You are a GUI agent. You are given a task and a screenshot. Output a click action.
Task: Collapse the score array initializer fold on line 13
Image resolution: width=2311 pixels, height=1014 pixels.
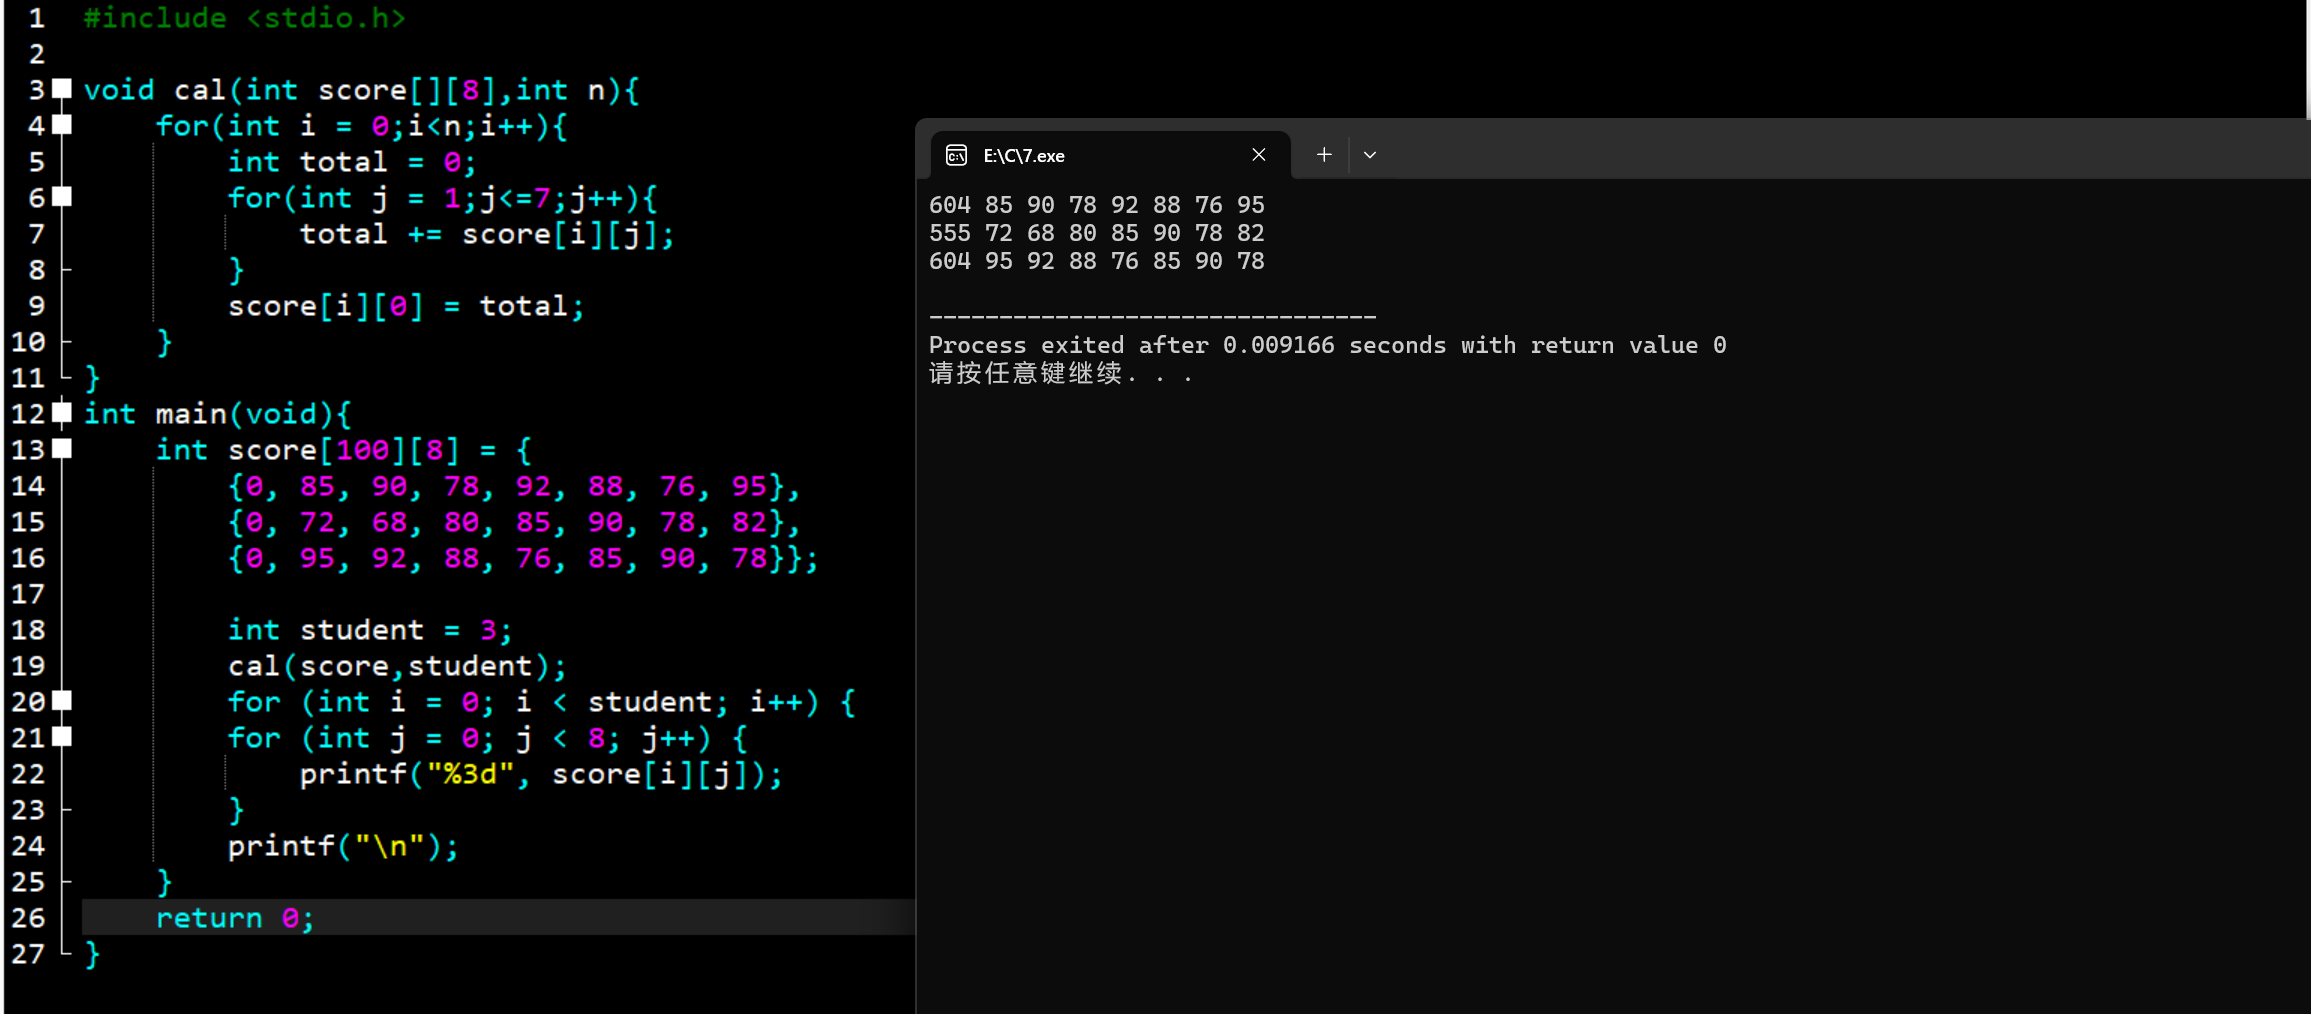(x=62, y=449)
